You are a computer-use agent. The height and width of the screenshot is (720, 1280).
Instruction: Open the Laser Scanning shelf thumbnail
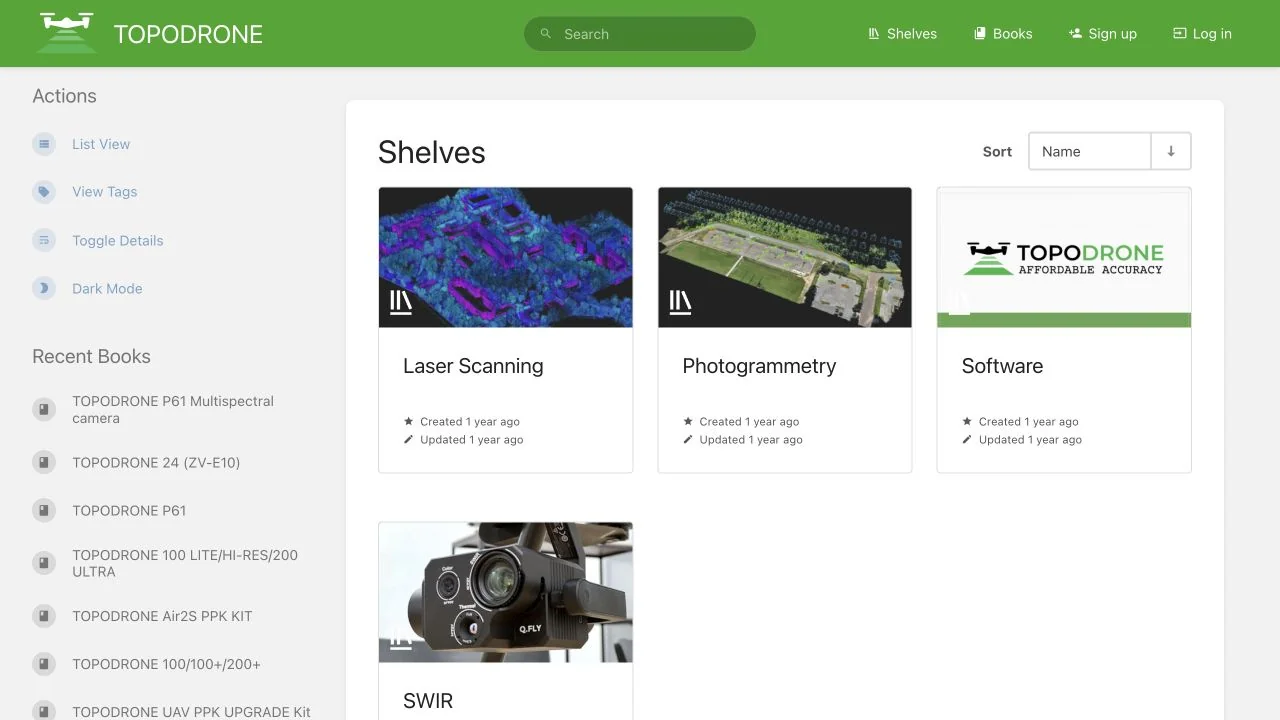pyautogui.click(x=506, y=257)
